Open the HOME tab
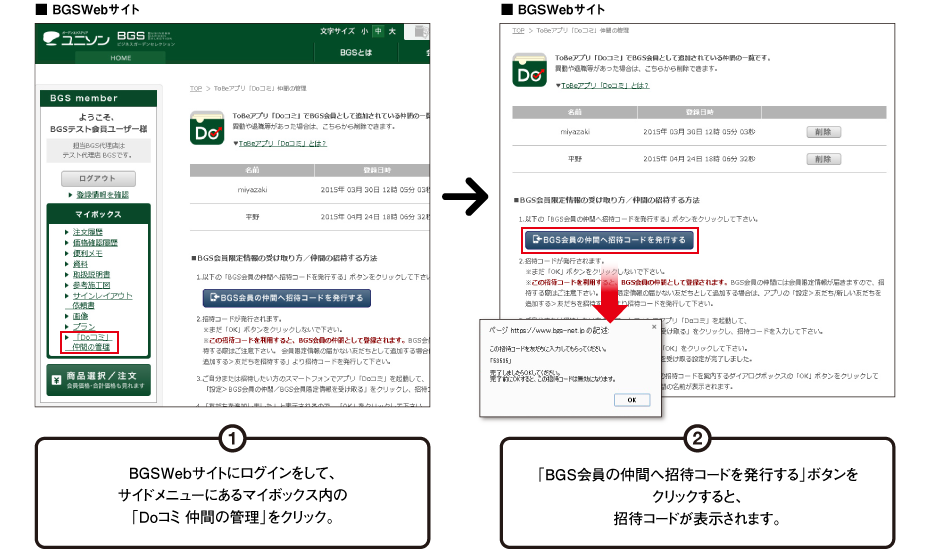The height and width of the screenshot is (550, 930). [120, 58]
